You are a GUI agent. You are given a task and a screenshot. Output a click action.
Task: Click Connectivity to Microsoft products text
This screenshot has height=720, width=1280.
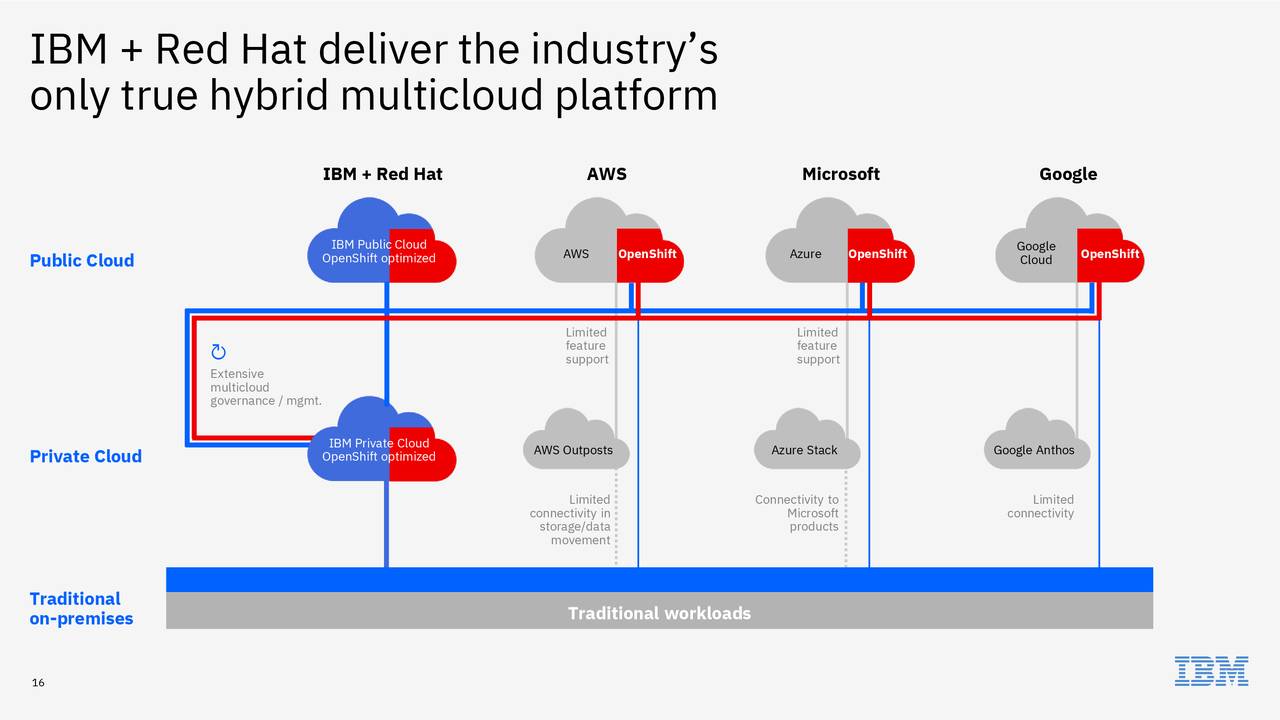797,513
